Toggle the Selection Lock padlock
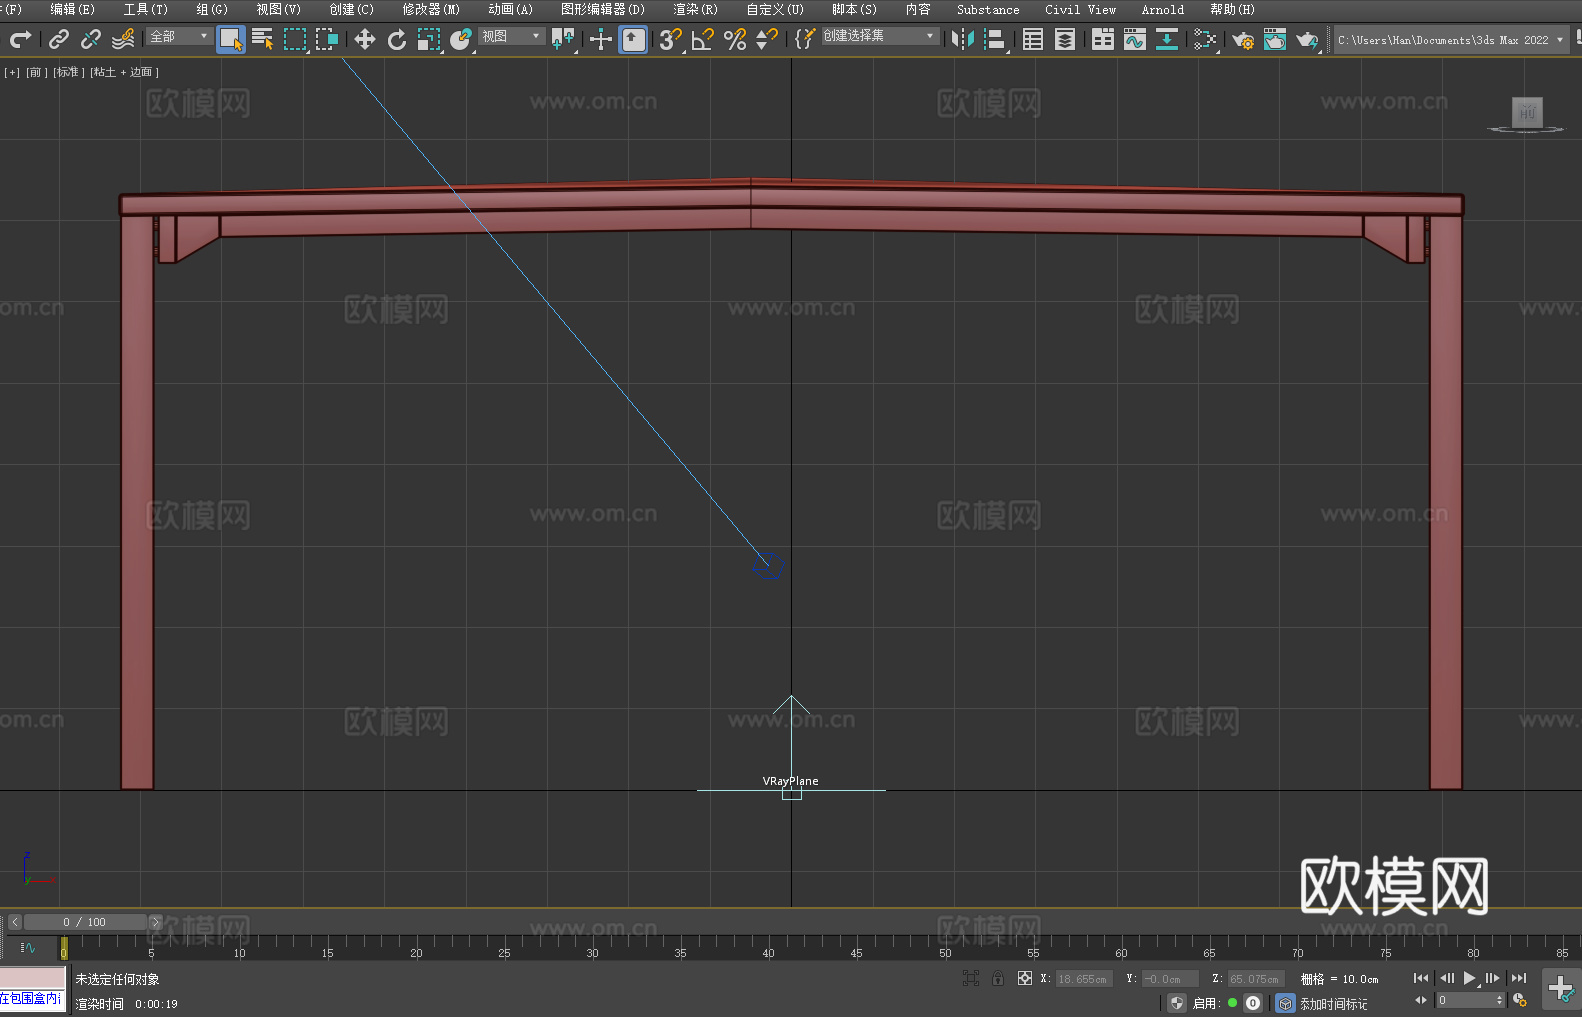Viewport: 1582px width, 1017px height. click(x=998, y=978)
